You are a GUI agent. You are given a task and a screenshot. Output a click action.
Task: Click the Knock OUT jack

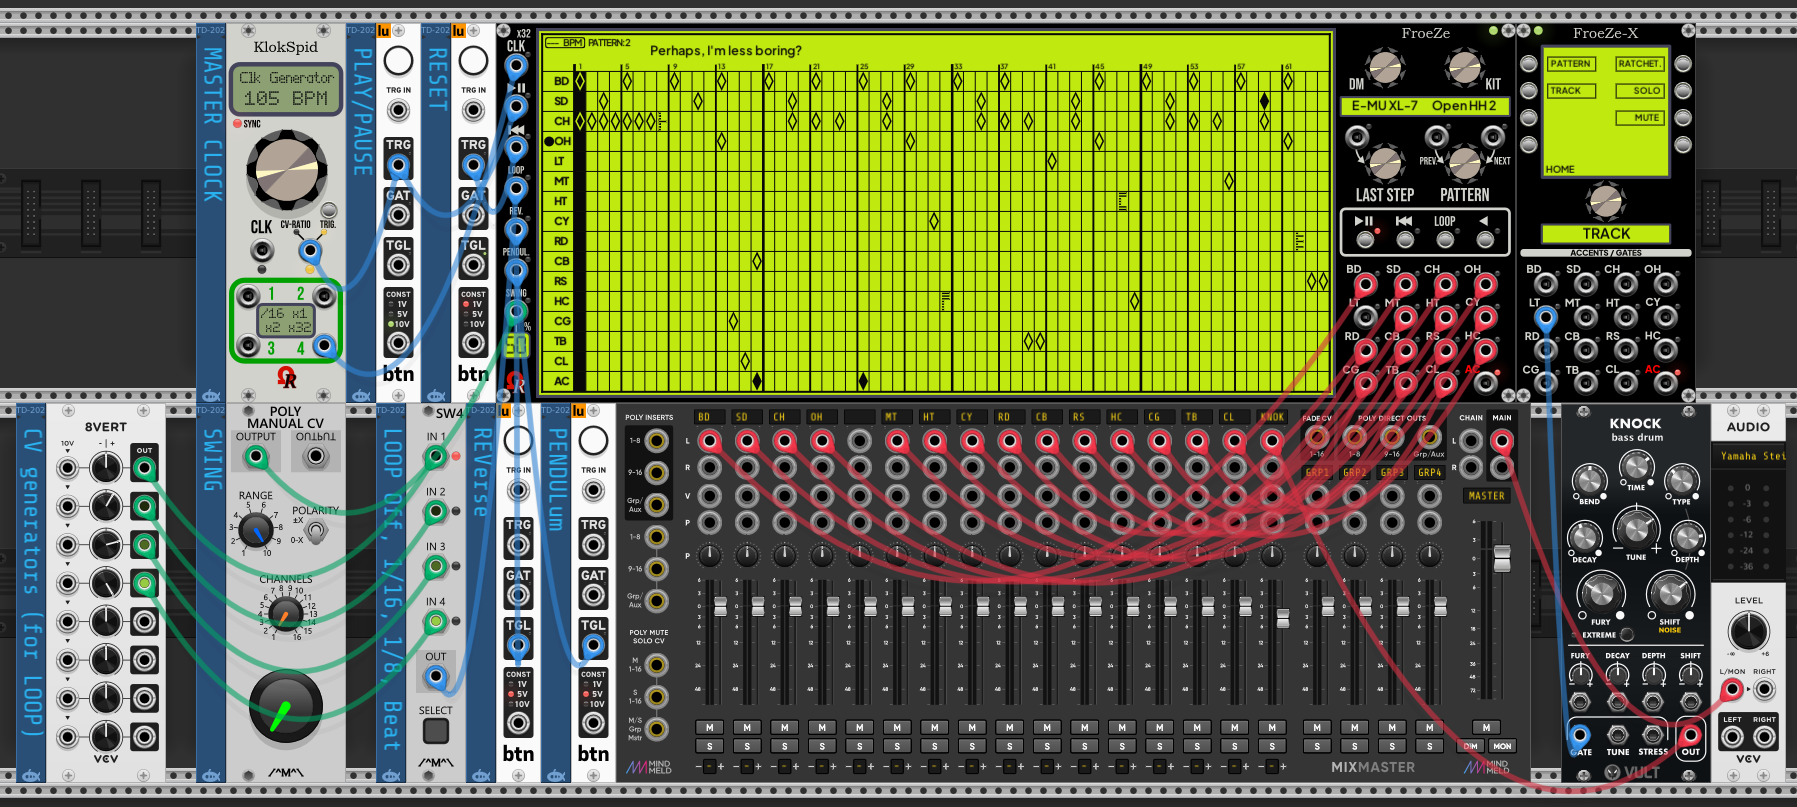(x=1690, y=736)
